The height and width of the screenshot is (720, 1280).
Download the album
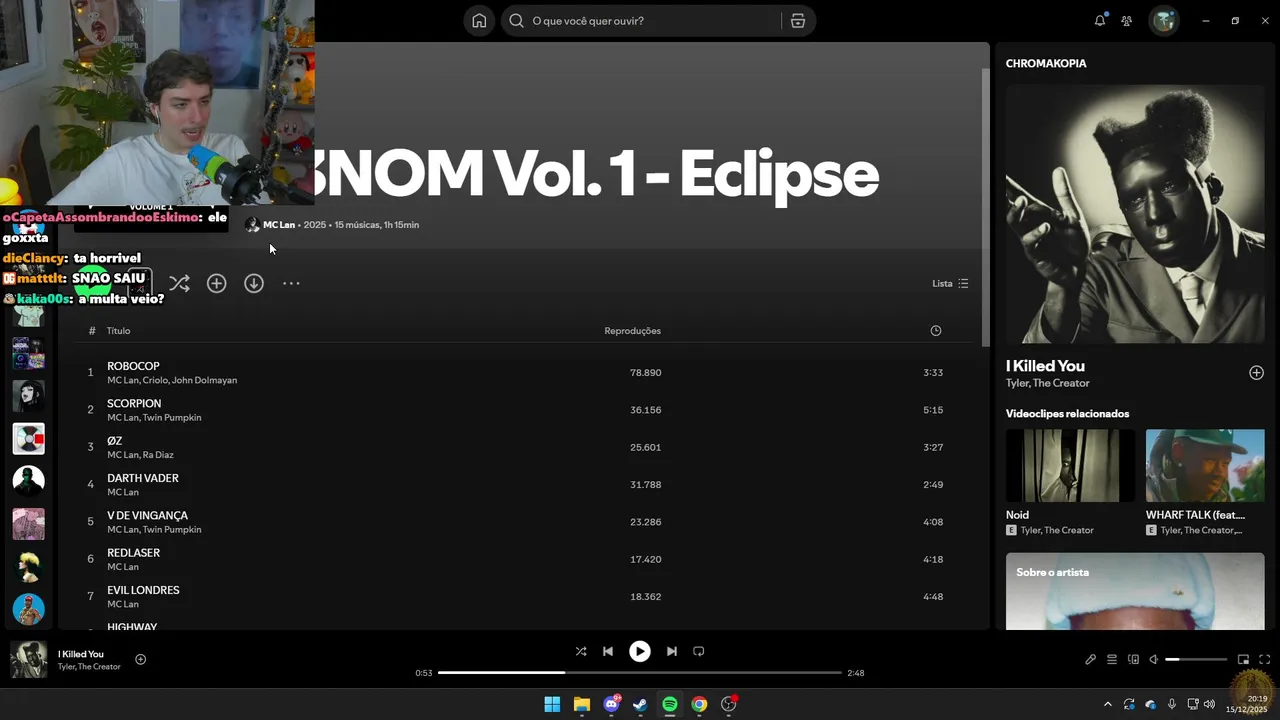click(x=254, y=284)
